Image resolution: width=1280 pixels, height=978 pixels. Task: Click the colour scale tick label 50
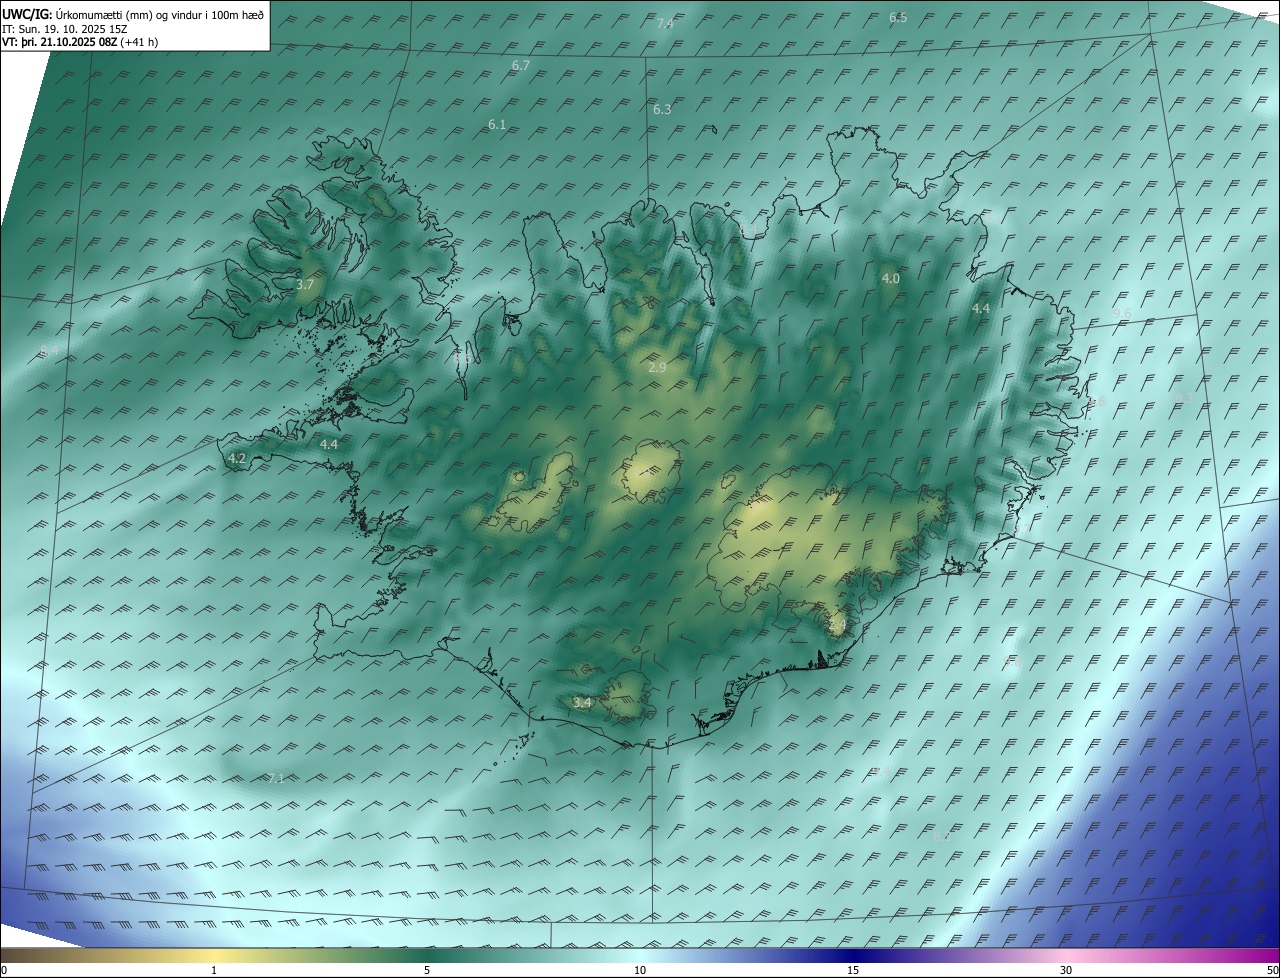1272,970
